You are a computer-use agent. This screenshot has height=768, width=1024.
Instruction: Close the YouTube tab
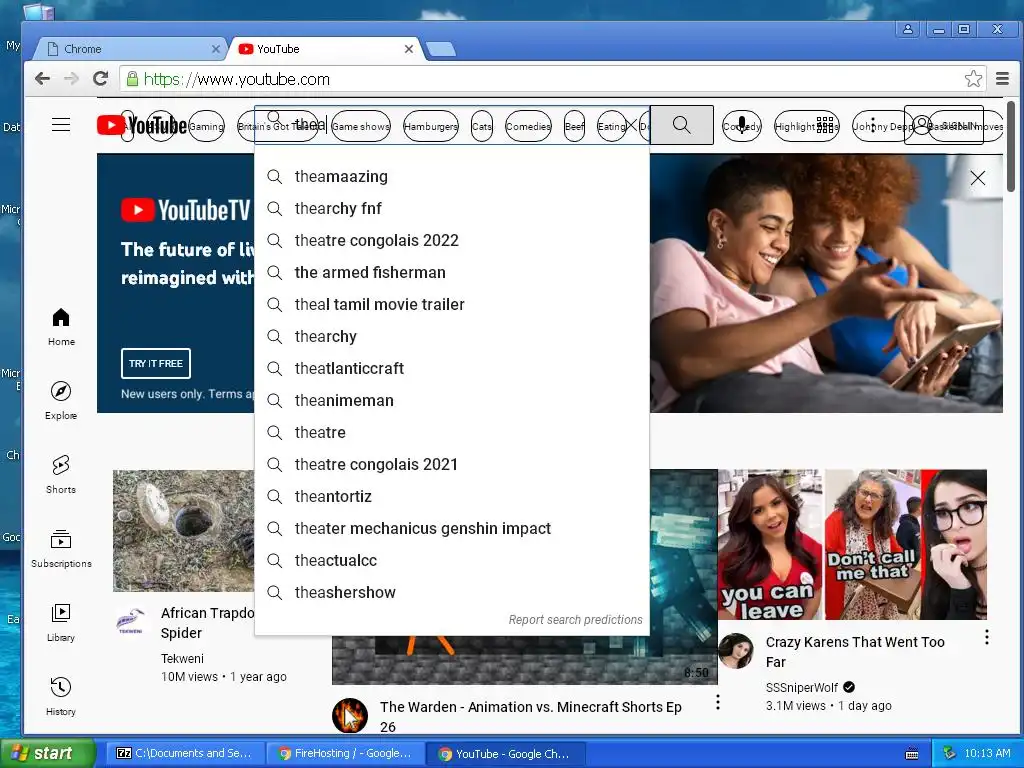409,49
